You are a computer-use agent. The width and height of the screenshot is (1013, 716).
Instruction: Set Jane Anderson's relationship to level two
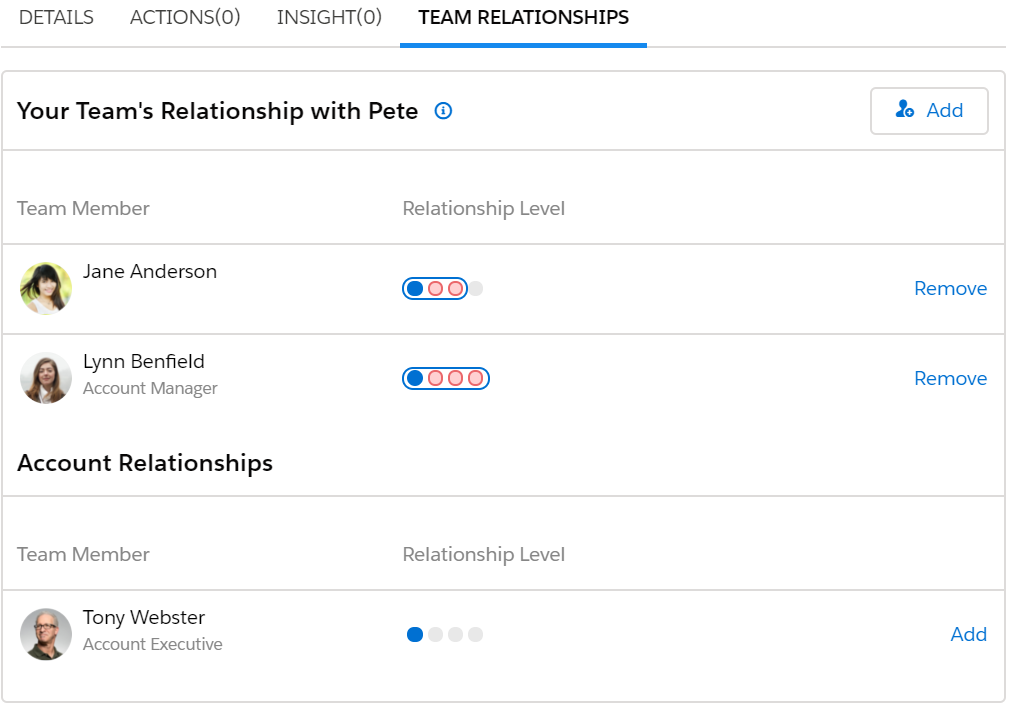point(435,289)
